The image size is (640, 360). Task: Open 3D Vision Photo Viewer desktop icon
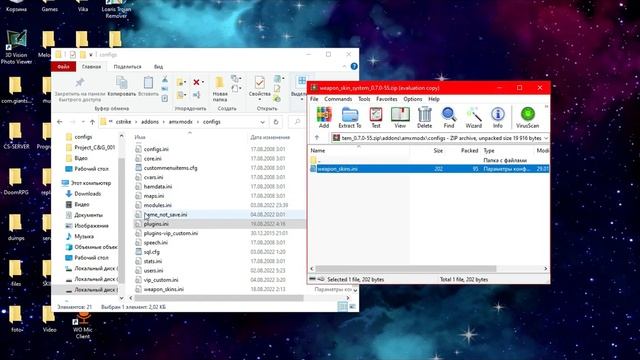tap(16, 47)
